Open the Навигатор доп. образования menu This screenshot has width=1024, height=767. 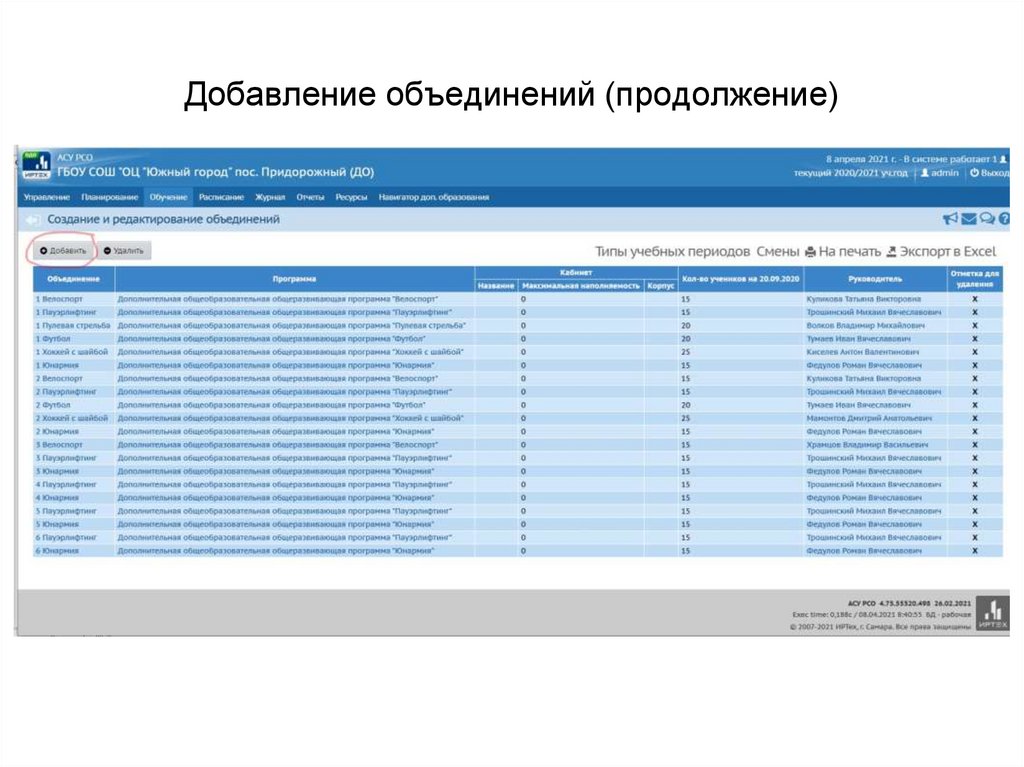click(433, 197)
